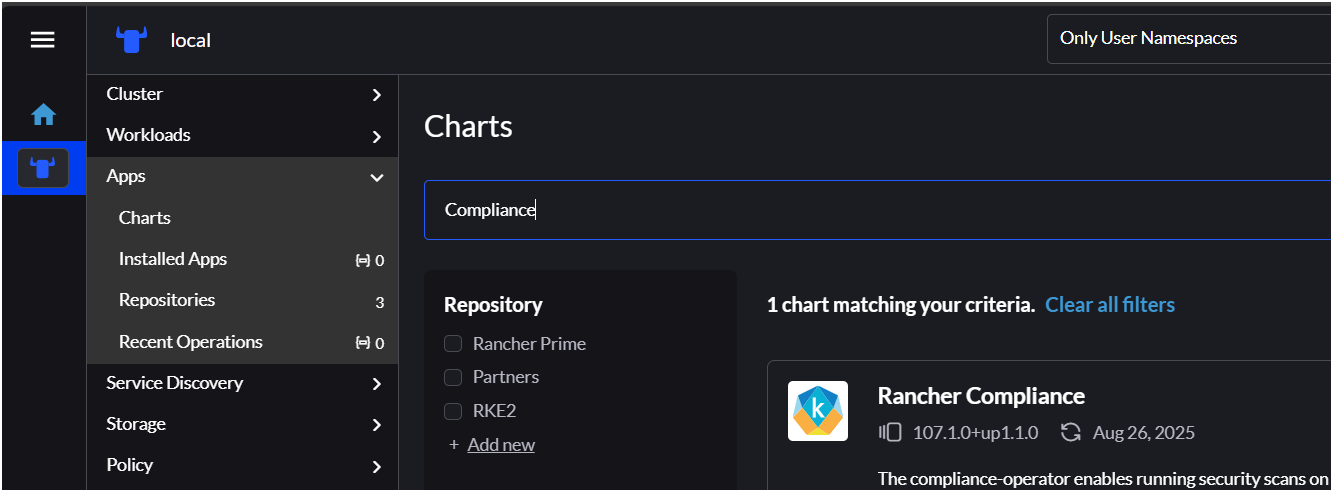Collapse the Apps section chevron

click(x=376, y=177)
